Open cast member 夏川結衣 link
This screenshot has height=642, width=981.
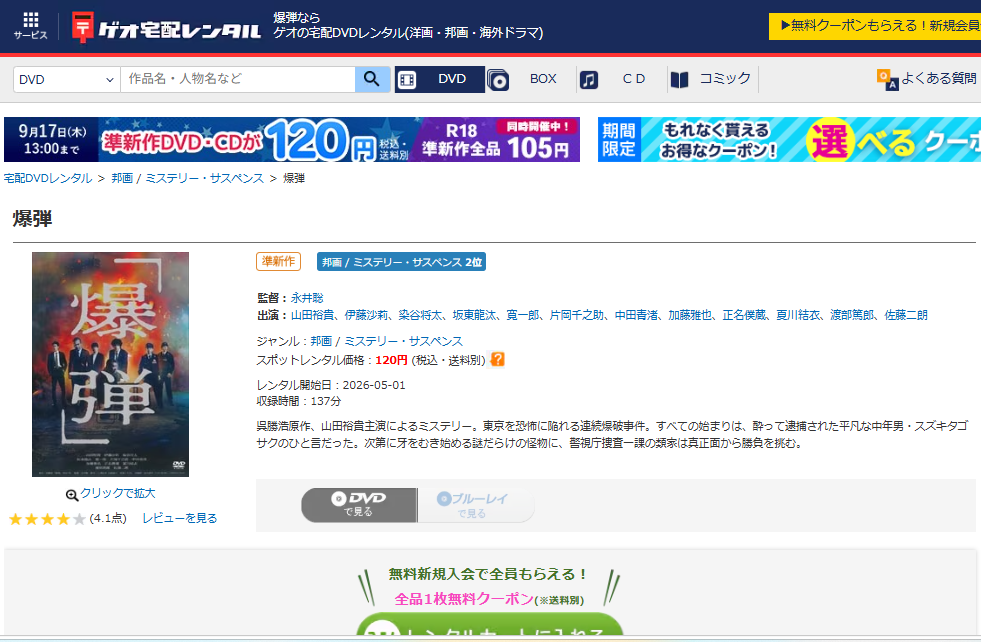click(798, 315)
